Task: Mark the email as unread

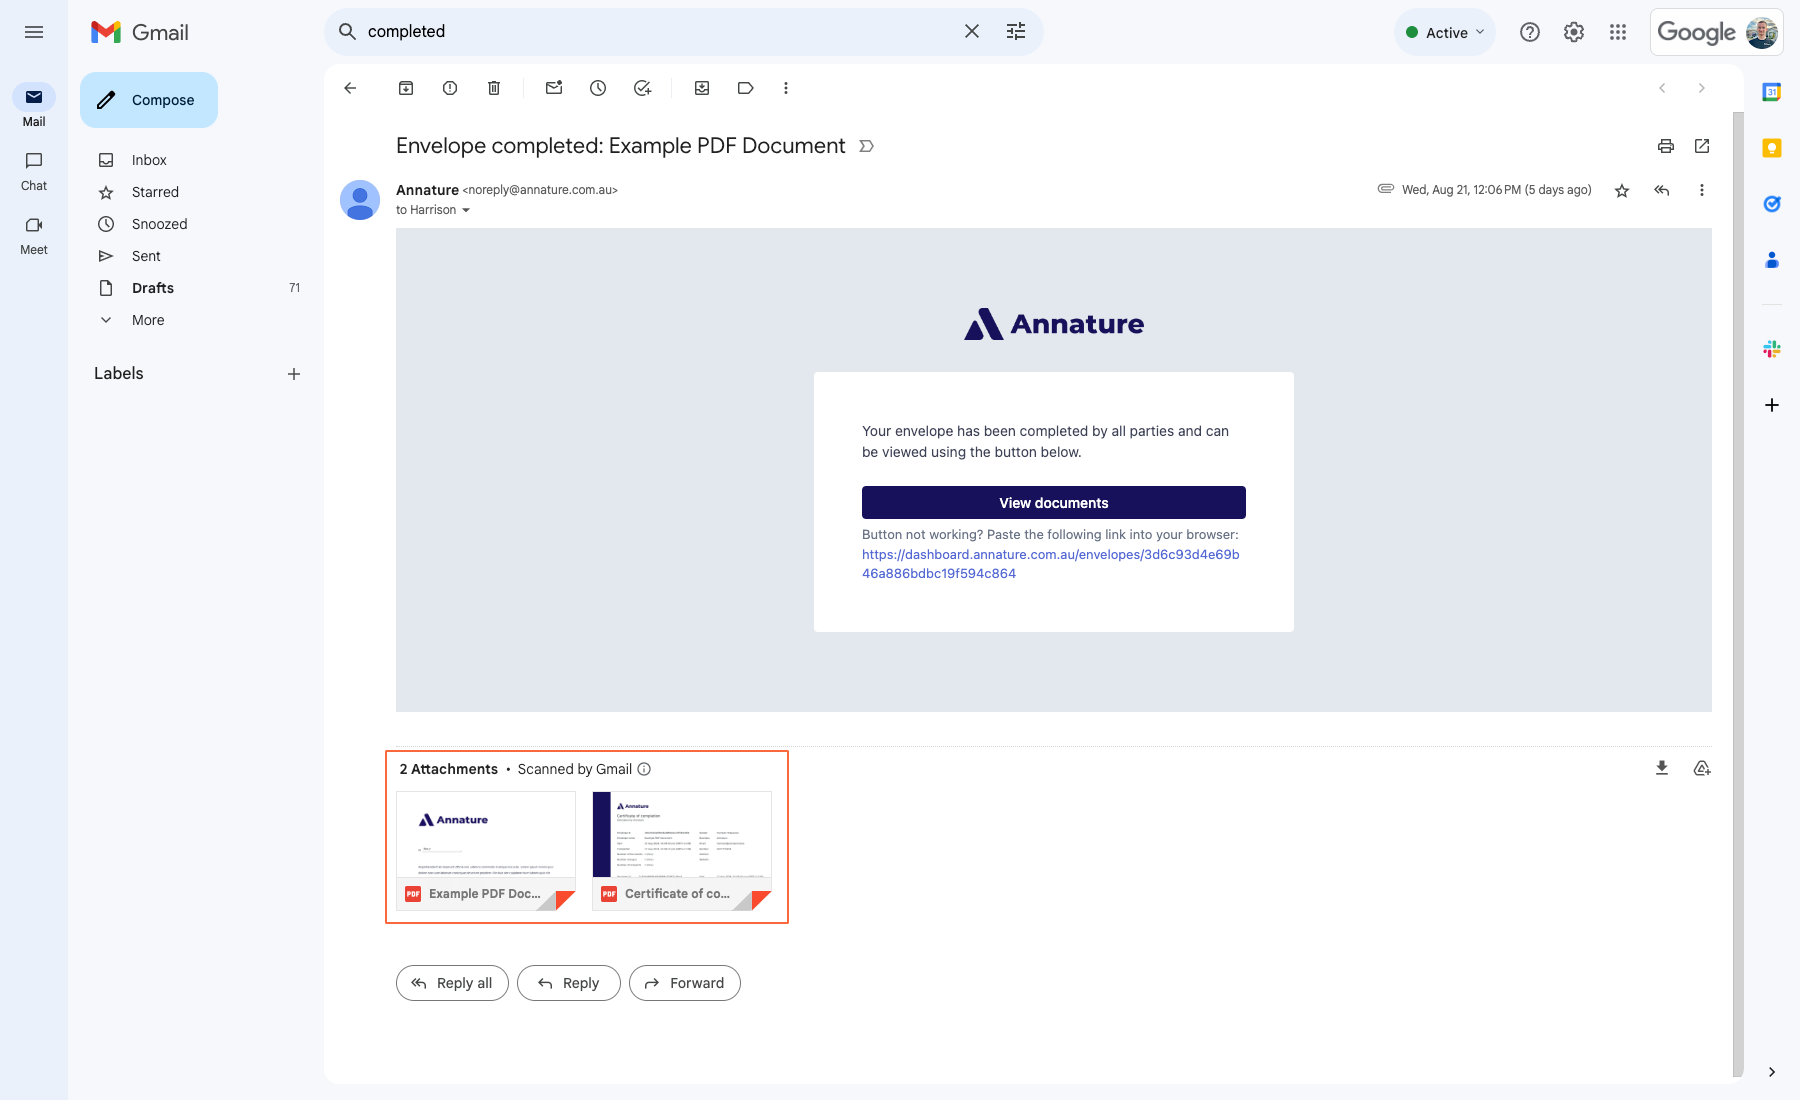Action: (554, 88)
